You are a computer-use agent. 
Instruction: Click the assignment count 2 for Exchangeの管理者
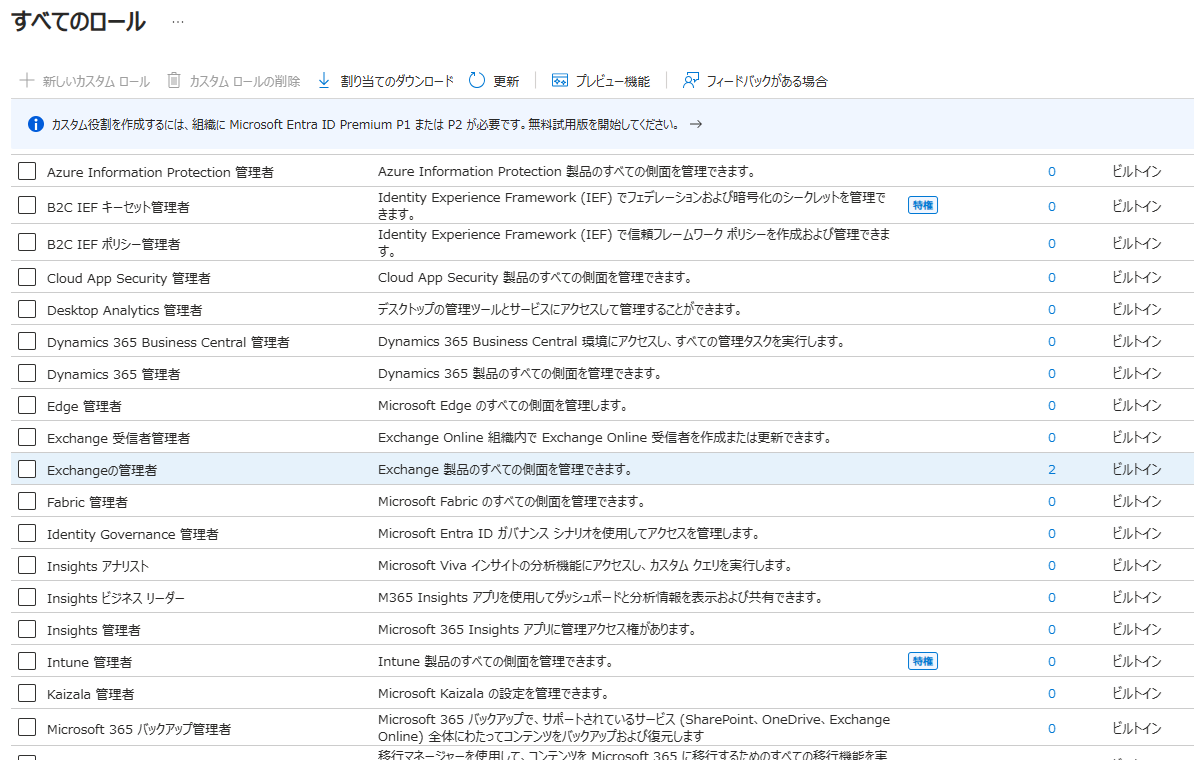1051,468
